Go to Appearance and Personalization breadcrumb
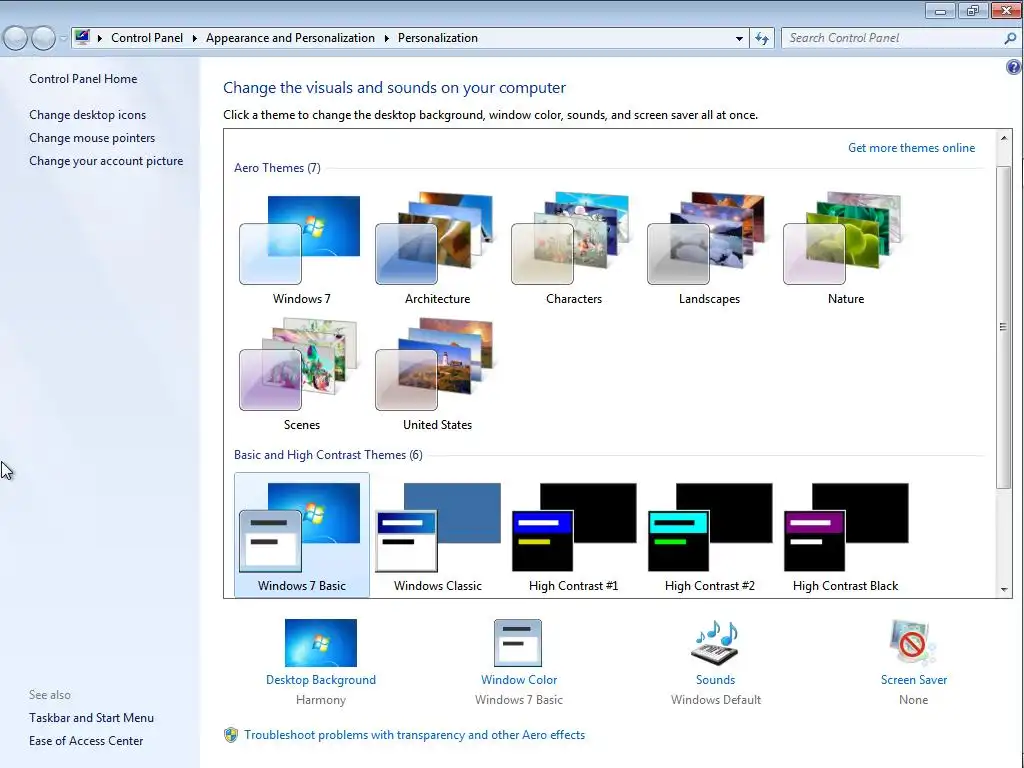 [x=290, y=38]
